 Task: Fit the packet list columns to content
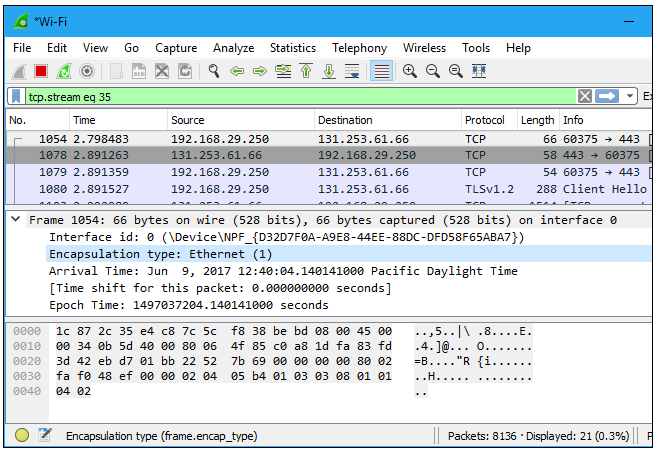coord(479,71)
